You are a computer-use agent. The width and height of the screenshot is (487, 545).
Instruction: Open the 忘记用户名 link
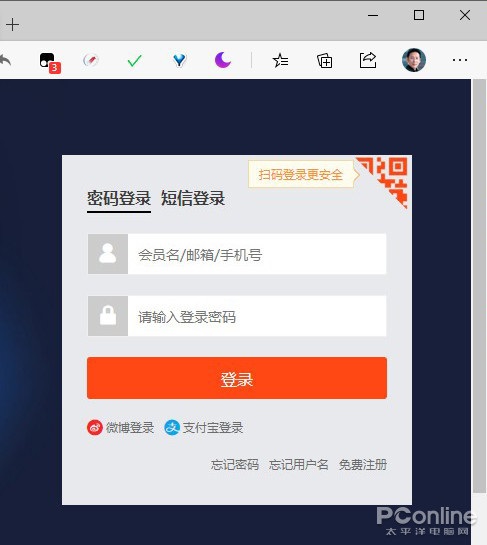299,465
